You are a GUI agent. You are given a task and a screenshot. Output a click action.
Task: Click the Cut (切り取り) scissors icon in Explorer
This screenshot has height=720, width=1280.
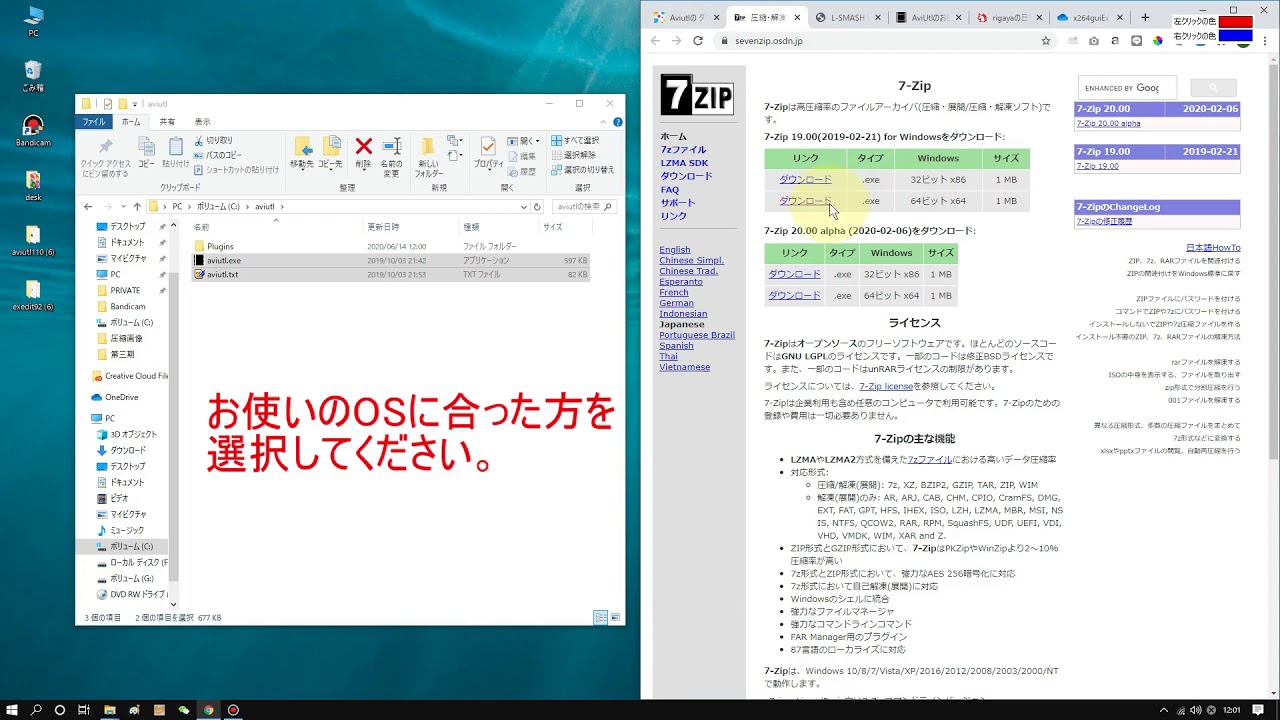pos(199,141)
